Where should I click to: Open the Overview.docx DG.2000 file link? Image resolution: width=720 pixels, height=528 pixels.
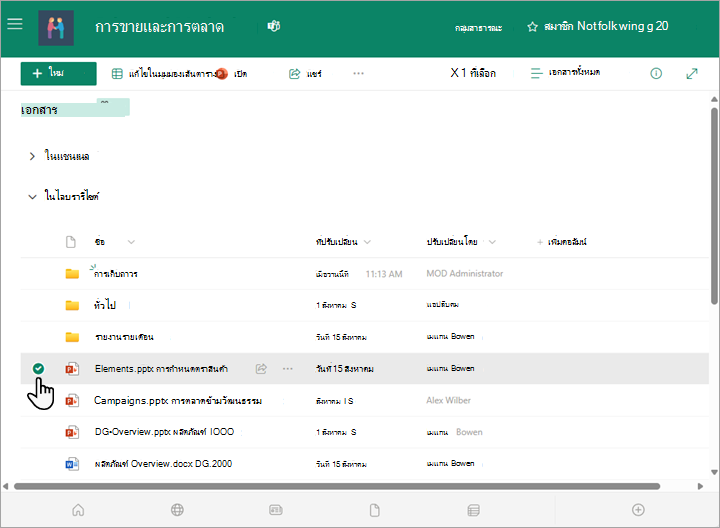coord(163,464)
